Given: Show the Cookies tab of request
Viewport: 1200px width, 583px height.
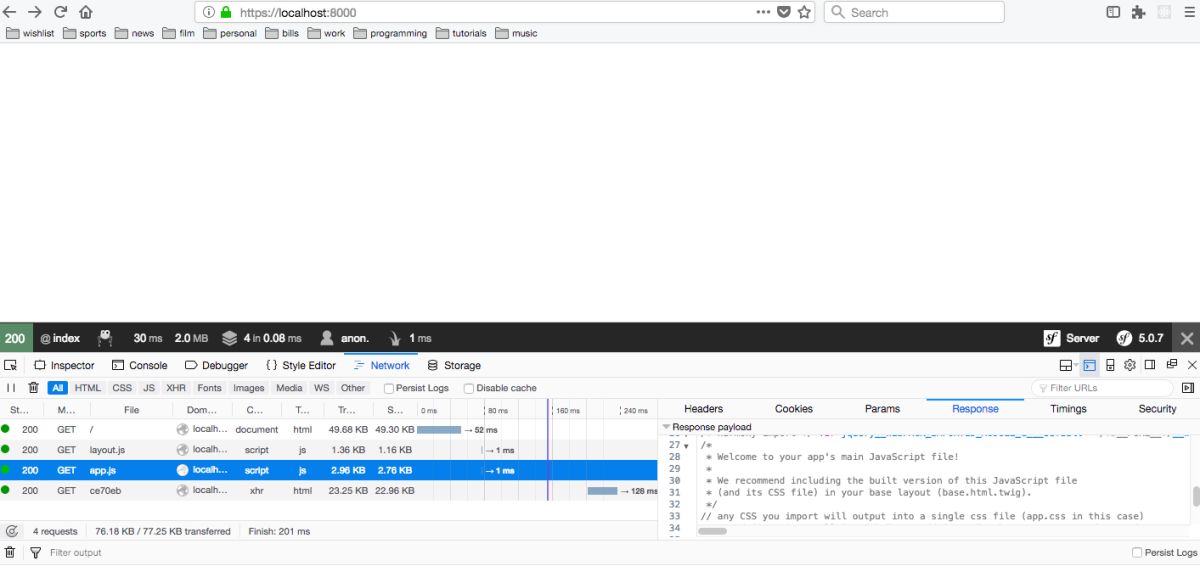Looking at the screenshot, I should click(x=794, y=409).
